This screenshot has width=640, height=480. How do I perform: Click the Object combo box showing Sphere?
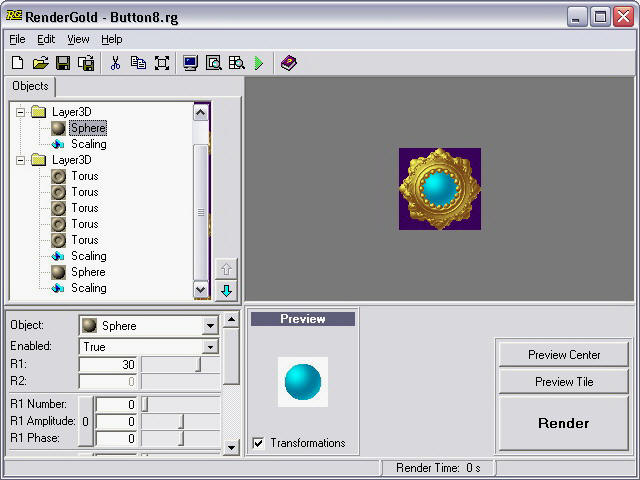(148, 326)
